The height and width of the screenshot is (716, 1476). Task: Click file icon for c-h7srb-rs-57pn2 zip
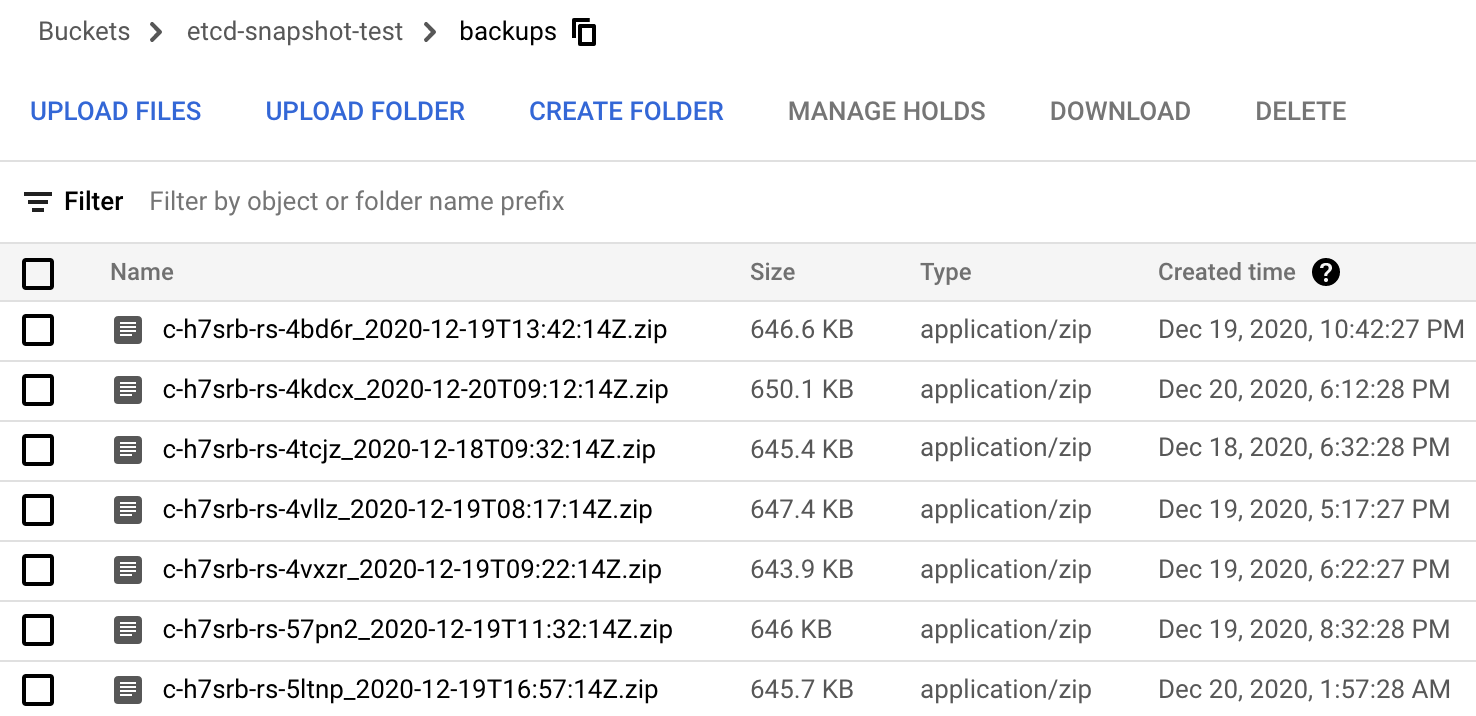(x=128, y=630)
